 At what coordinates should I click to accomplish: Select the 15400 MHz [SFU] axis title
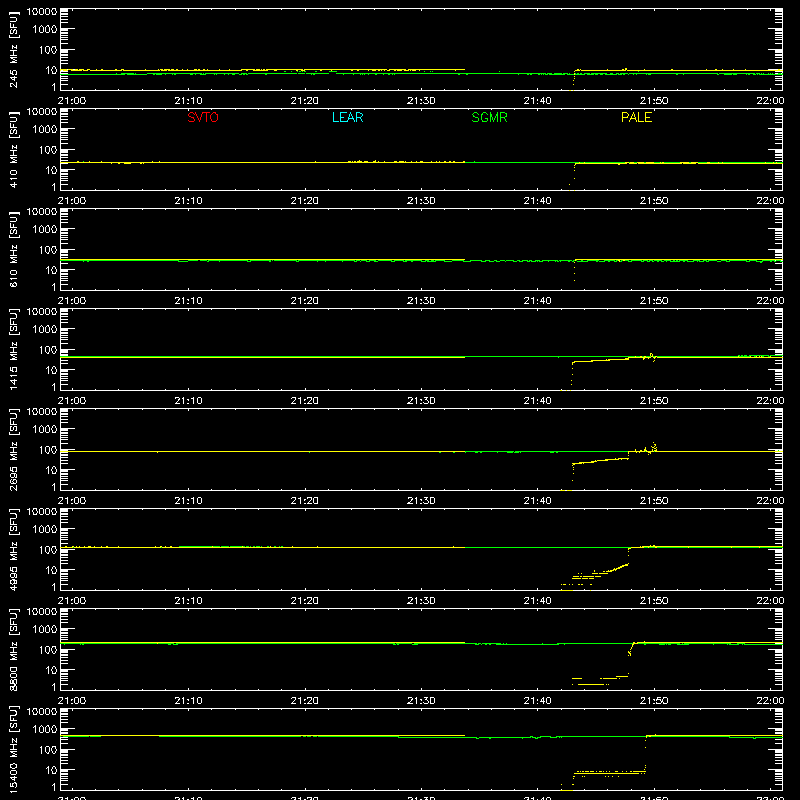(x=13, y=749)
